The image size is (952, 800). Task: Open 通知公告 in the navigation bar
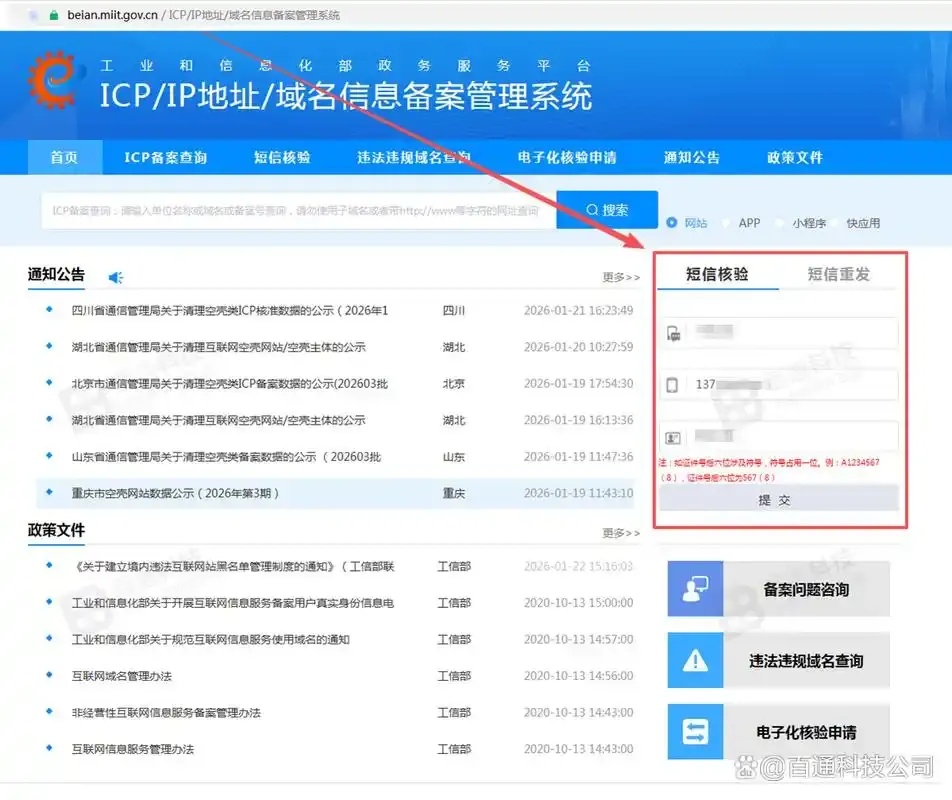pos(692,157)
